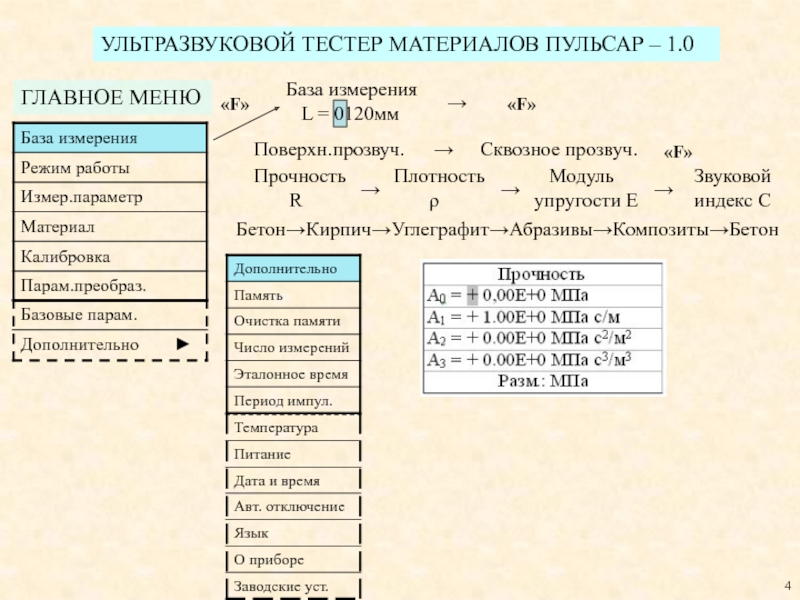
Task: Select 'База измерения' in main menu
Action: (110, 137)
